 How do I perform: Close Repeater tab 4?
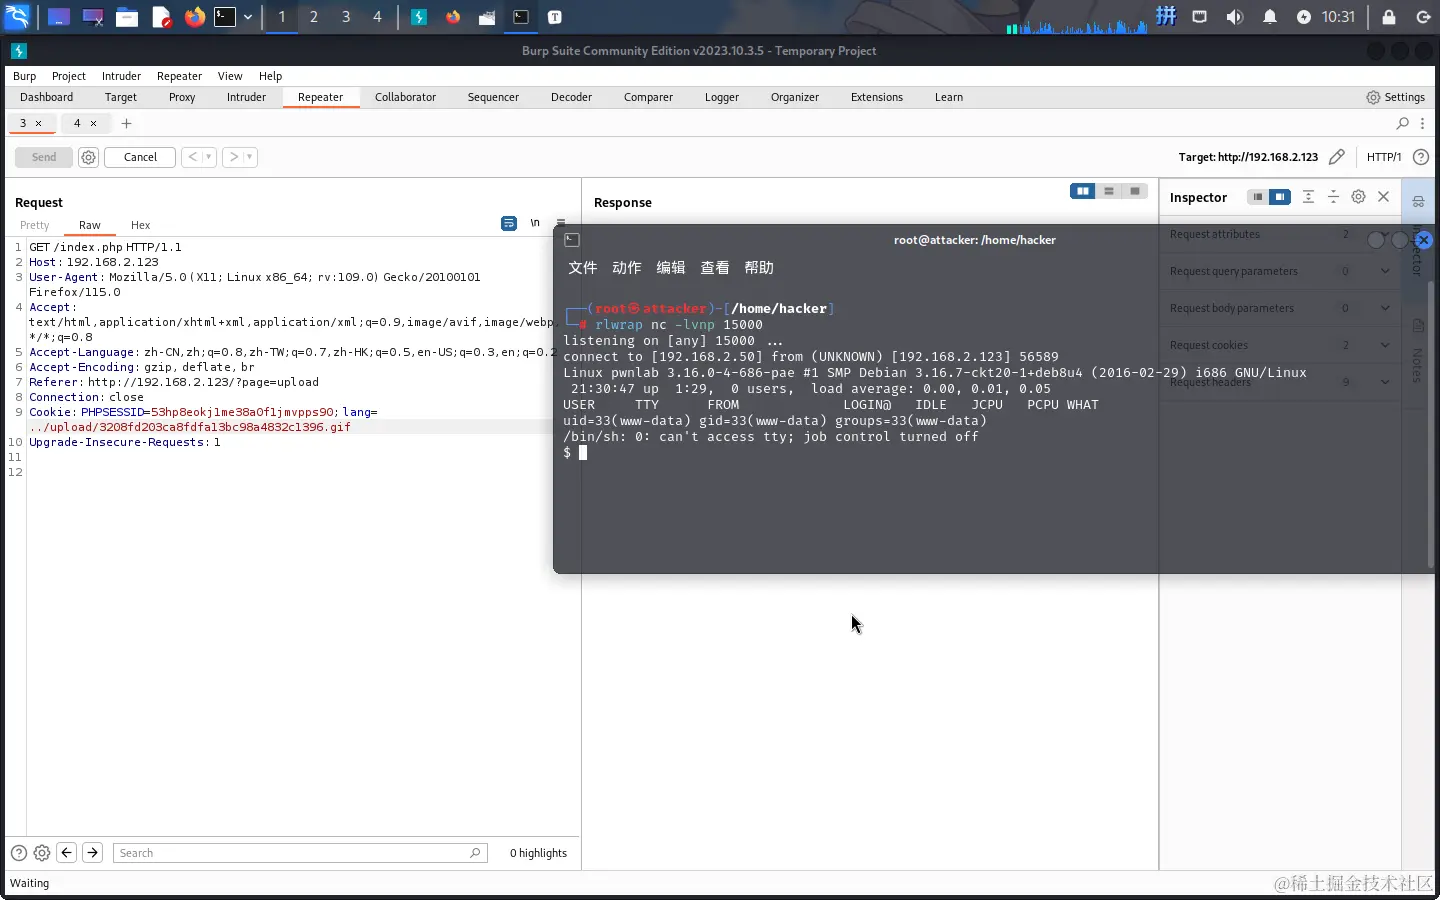click(x=94, y=124)
